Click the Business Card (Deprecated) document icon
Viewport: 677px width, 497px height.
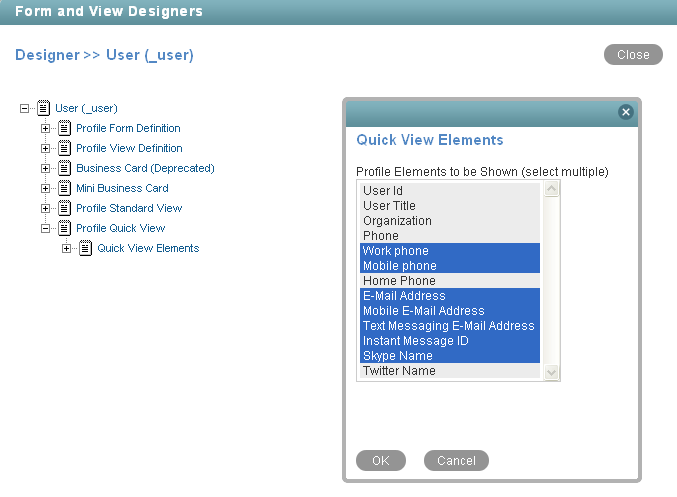click(65, 168)
